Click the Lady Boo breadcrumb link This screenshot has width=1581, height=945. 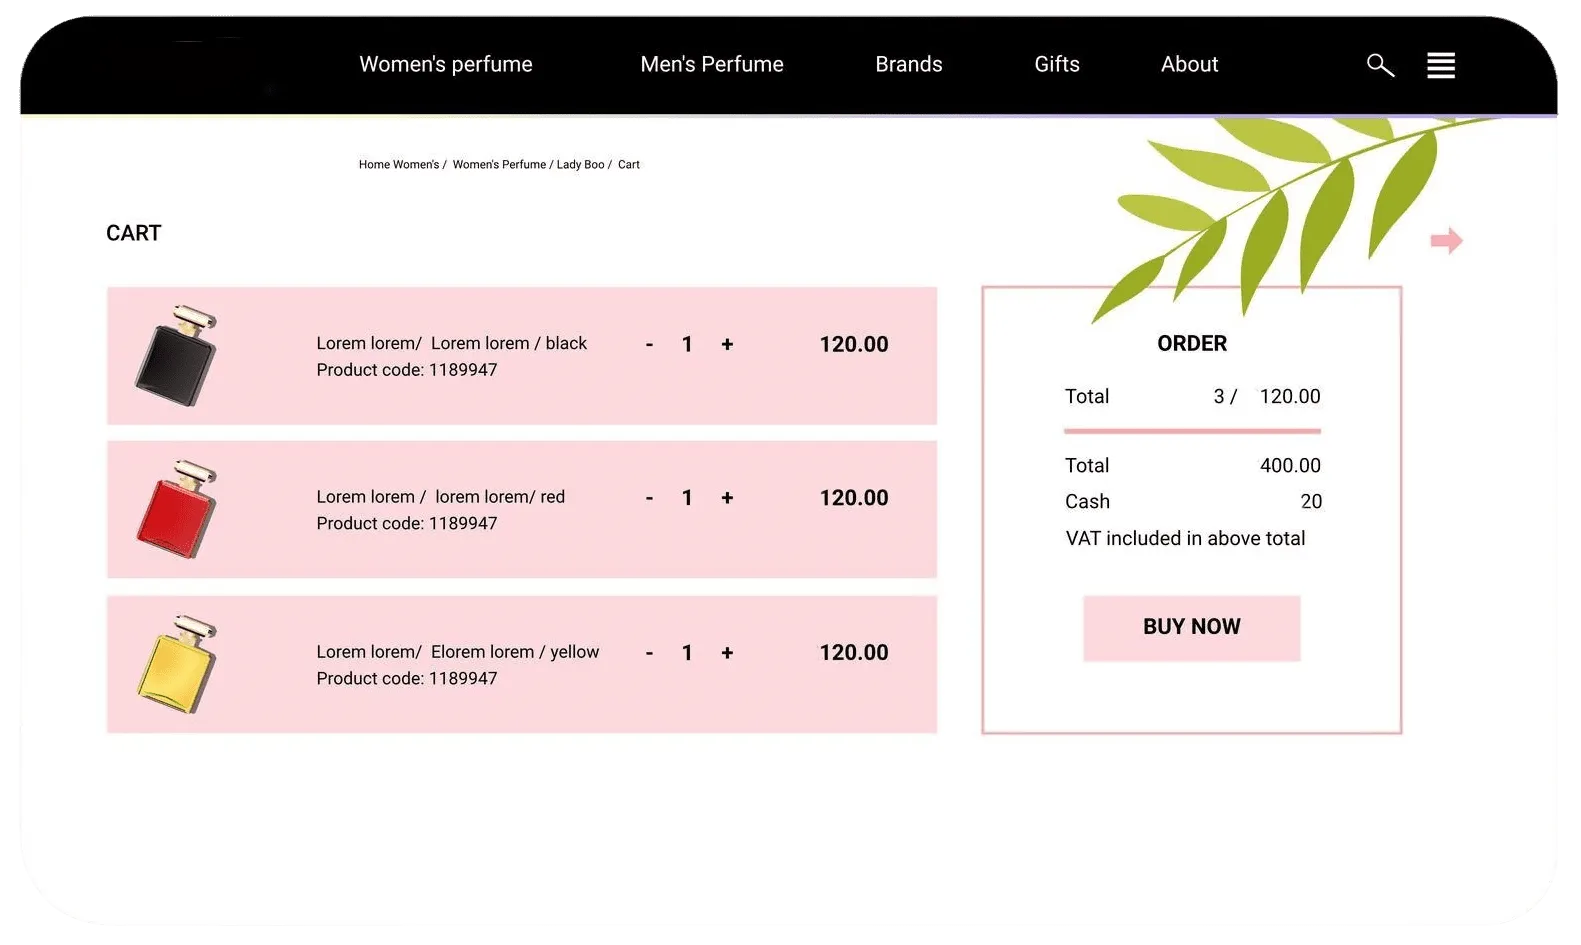pyautogui.click(x=580, y=165)
